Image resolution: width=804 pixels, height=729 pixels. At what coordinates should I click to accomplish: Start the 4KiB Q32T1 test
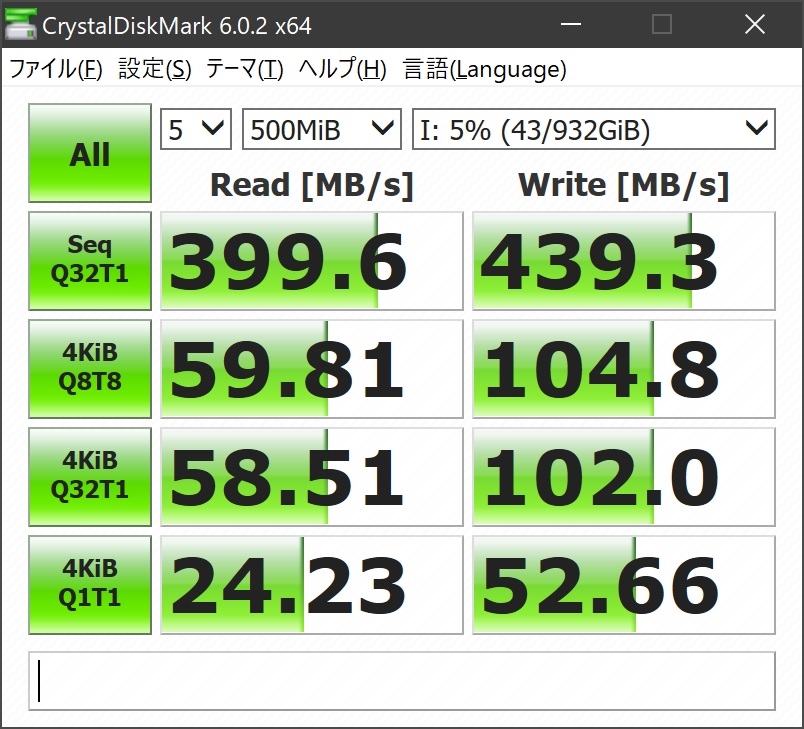(x=90, y=477)
